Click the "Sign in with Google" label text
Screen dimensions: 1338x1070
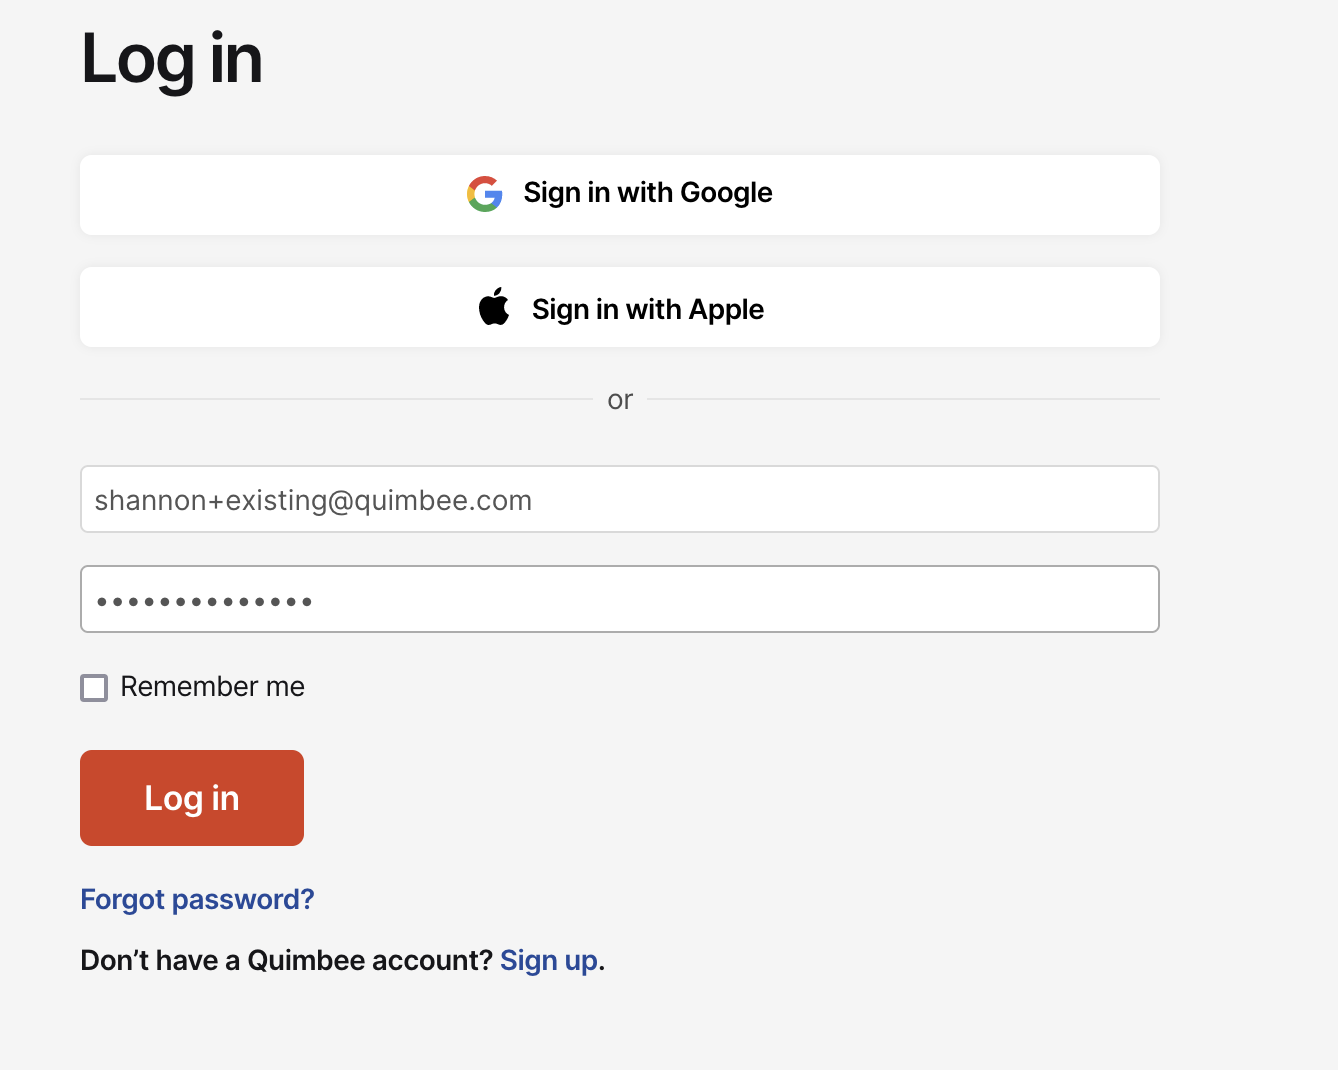click(648, 193)
